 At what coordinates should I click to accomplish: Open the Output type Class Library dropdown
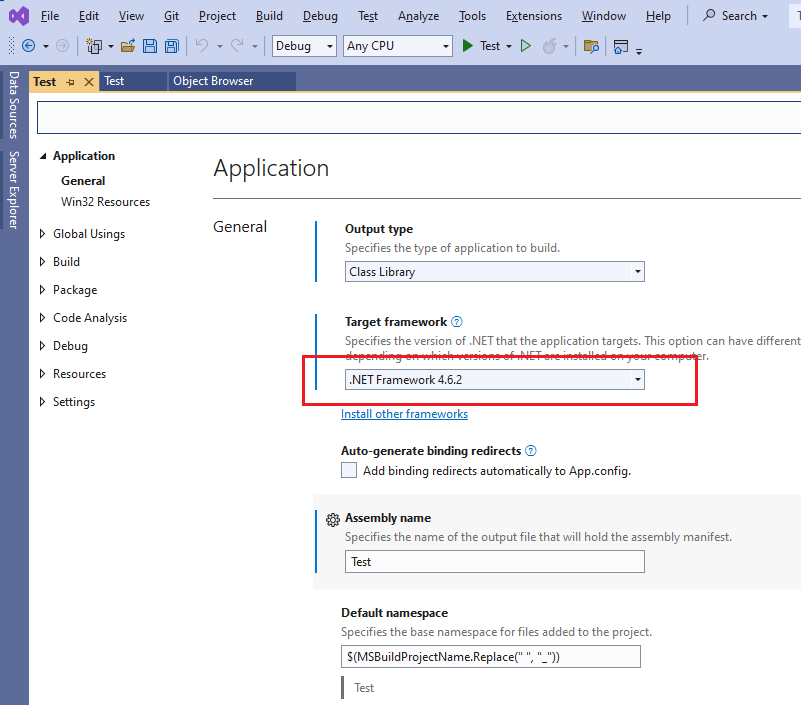(x=494, y=271)
